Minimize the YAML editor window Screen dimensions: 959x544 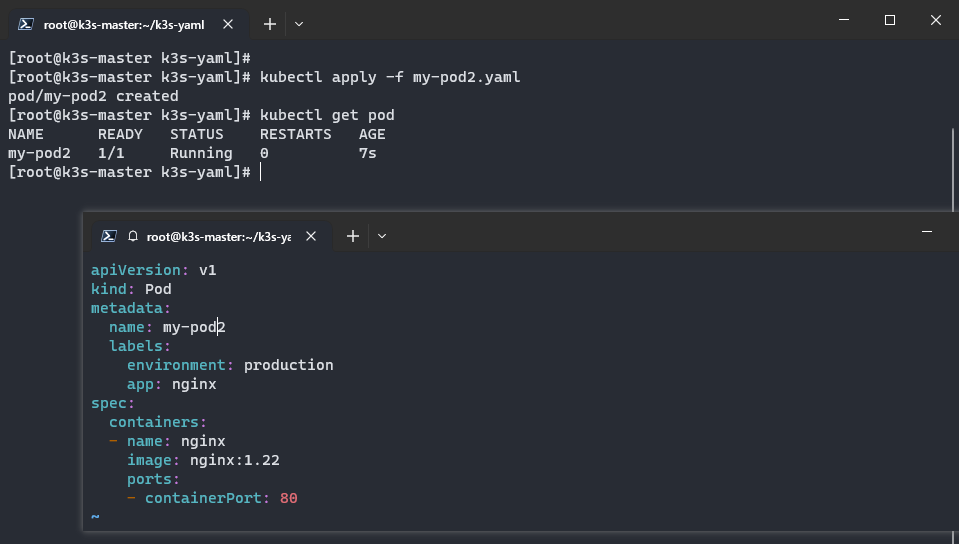[927, 232]
